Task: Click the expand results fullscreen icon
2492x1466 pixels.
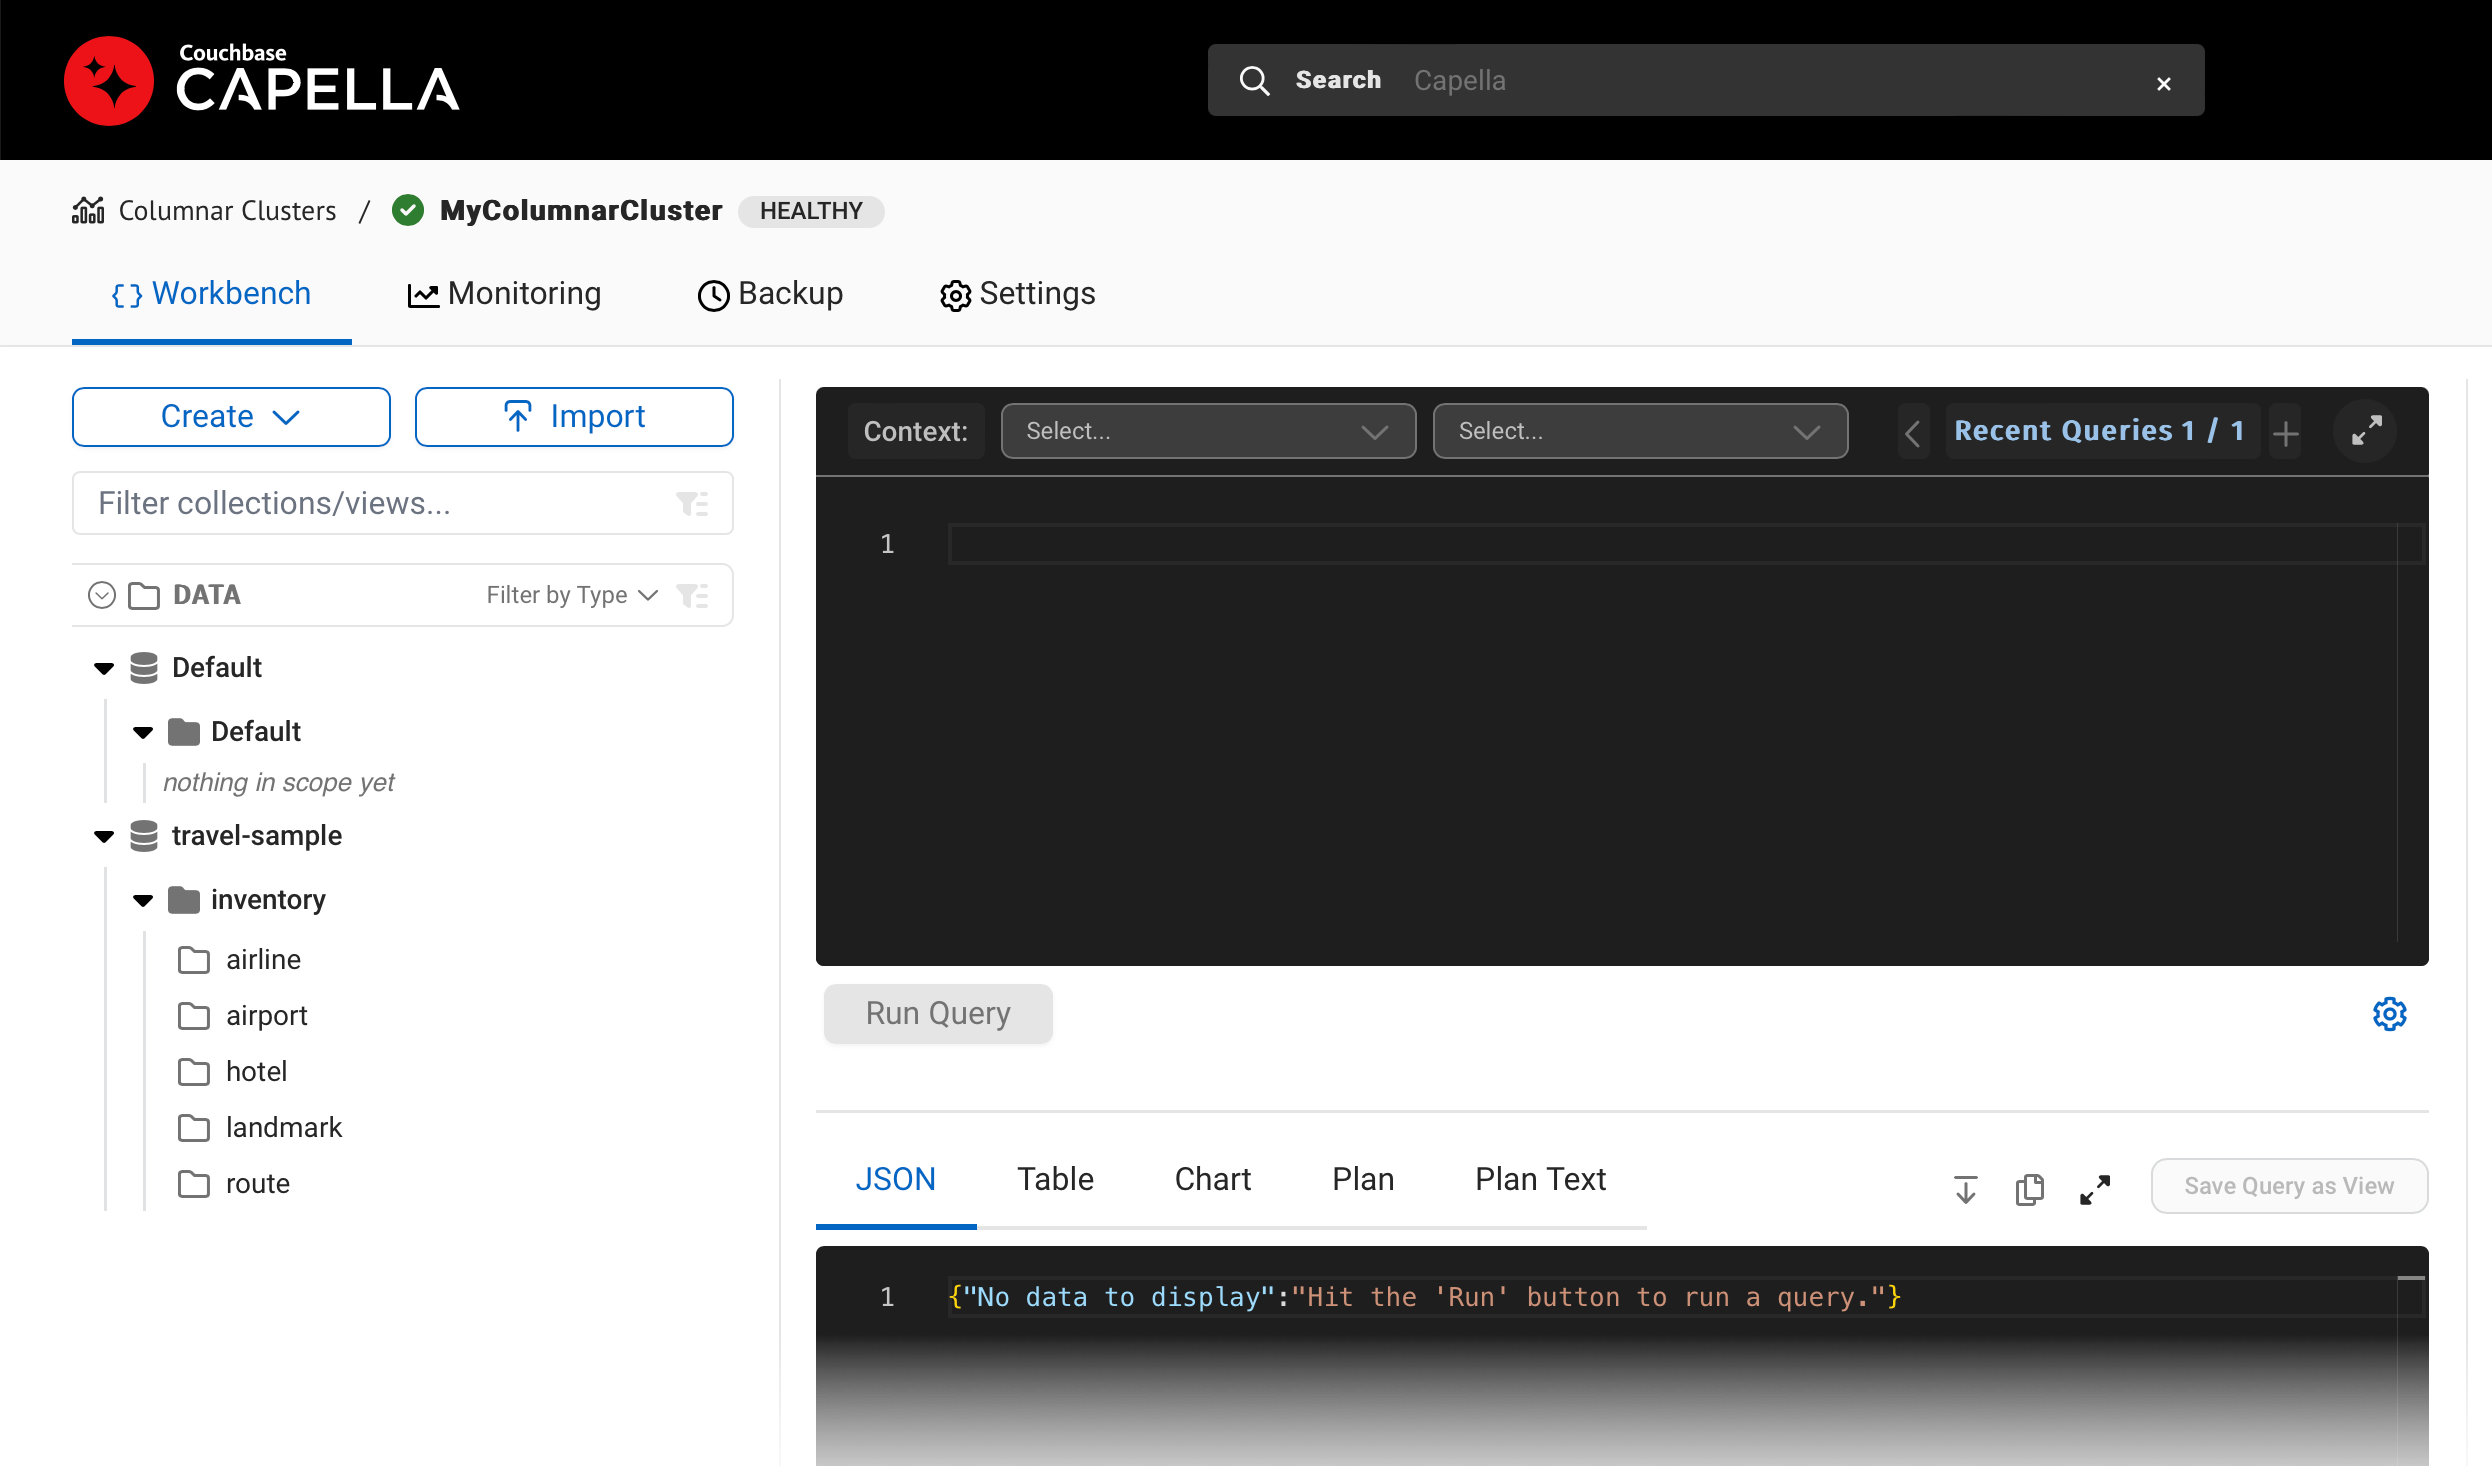Action: pyautogui.click(x=2096, y=1185)
